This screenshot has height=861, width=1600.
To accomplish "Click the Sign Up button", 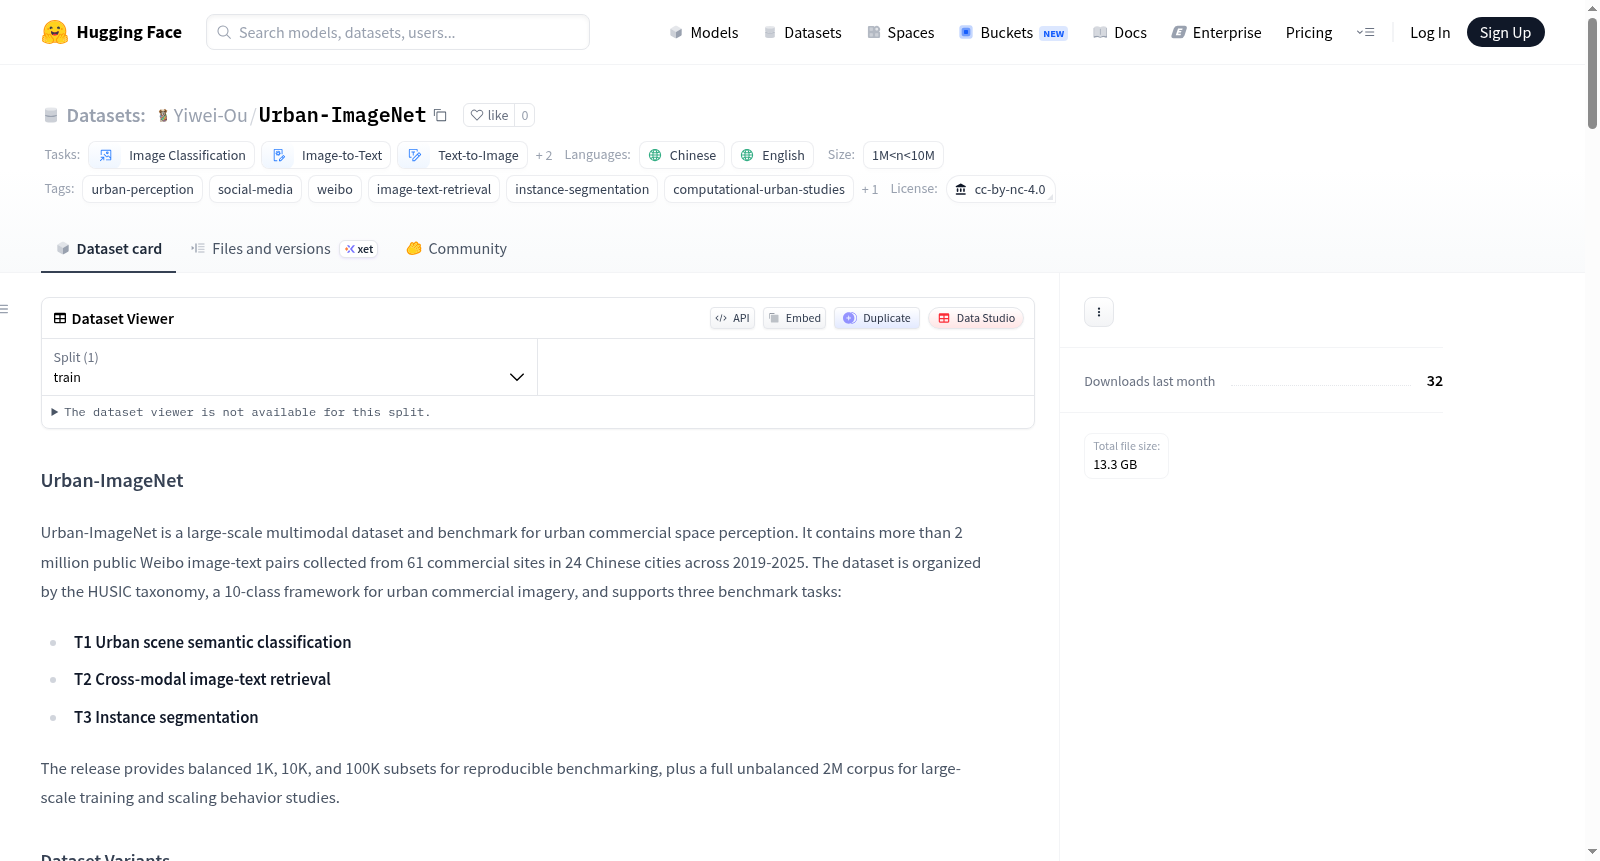I will pos(1505,32).
